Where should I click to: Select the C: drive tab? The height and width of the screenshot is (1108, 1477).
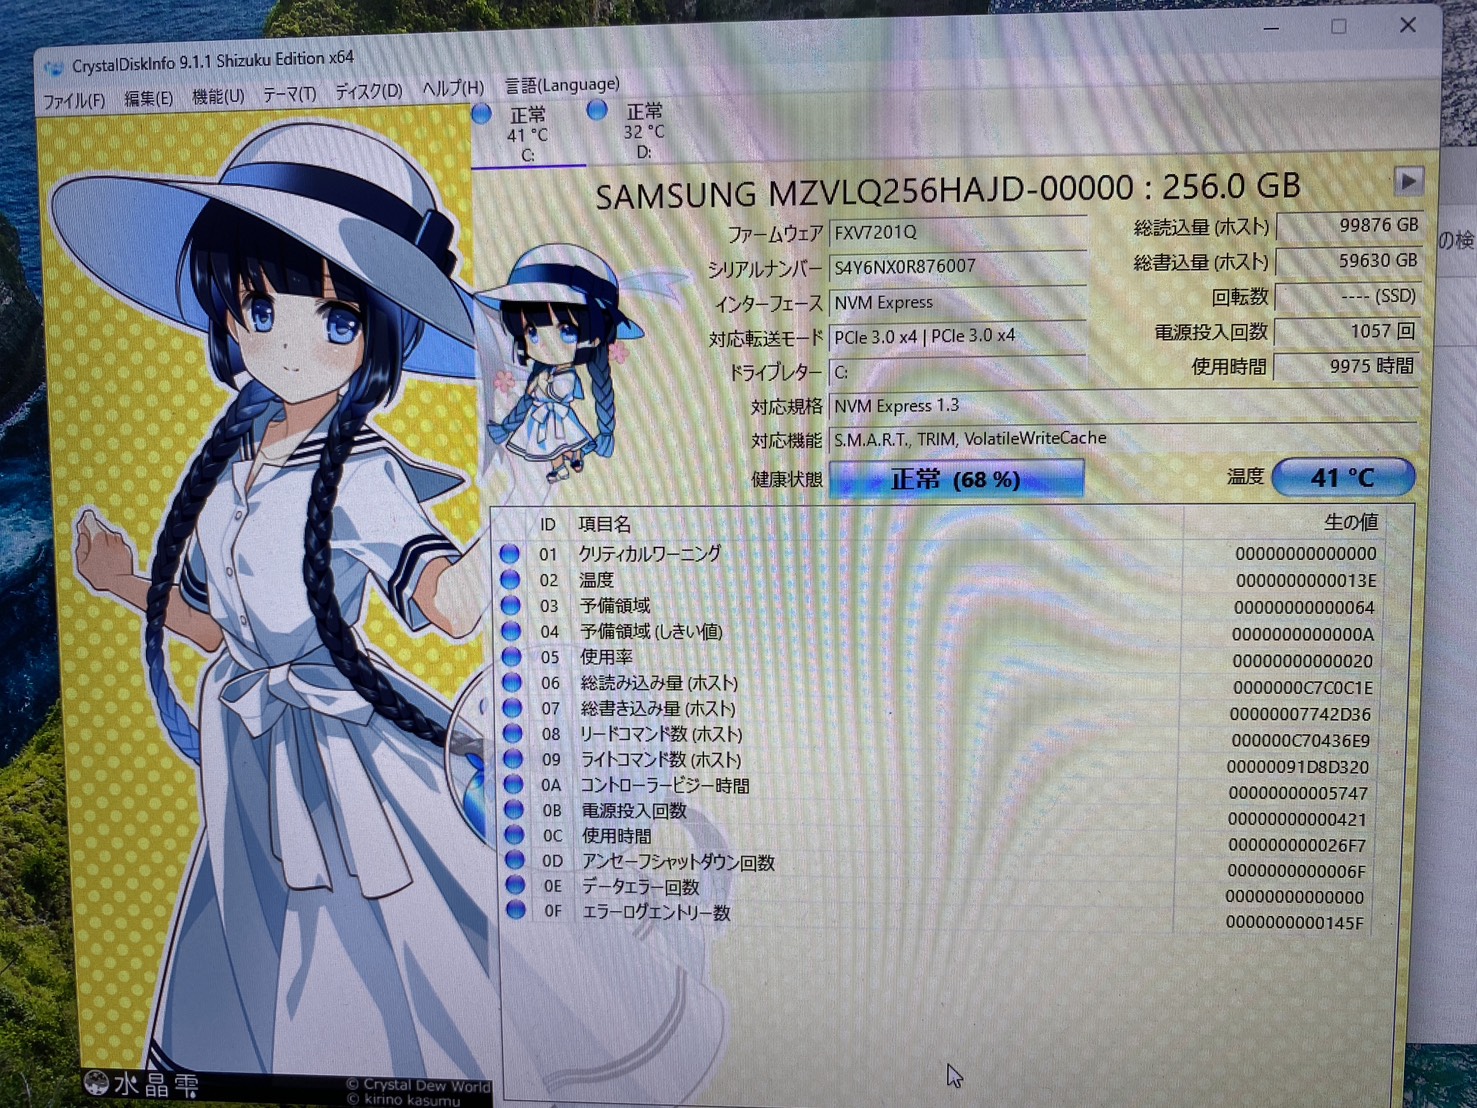tap(527, 134)
